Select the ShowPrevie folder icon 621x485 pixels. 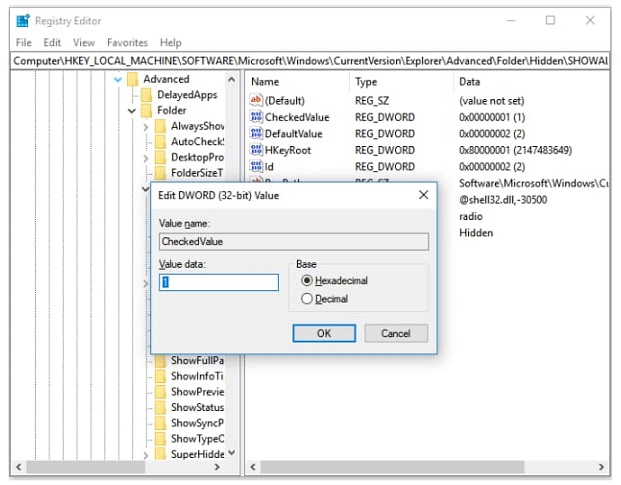(160, 392)
